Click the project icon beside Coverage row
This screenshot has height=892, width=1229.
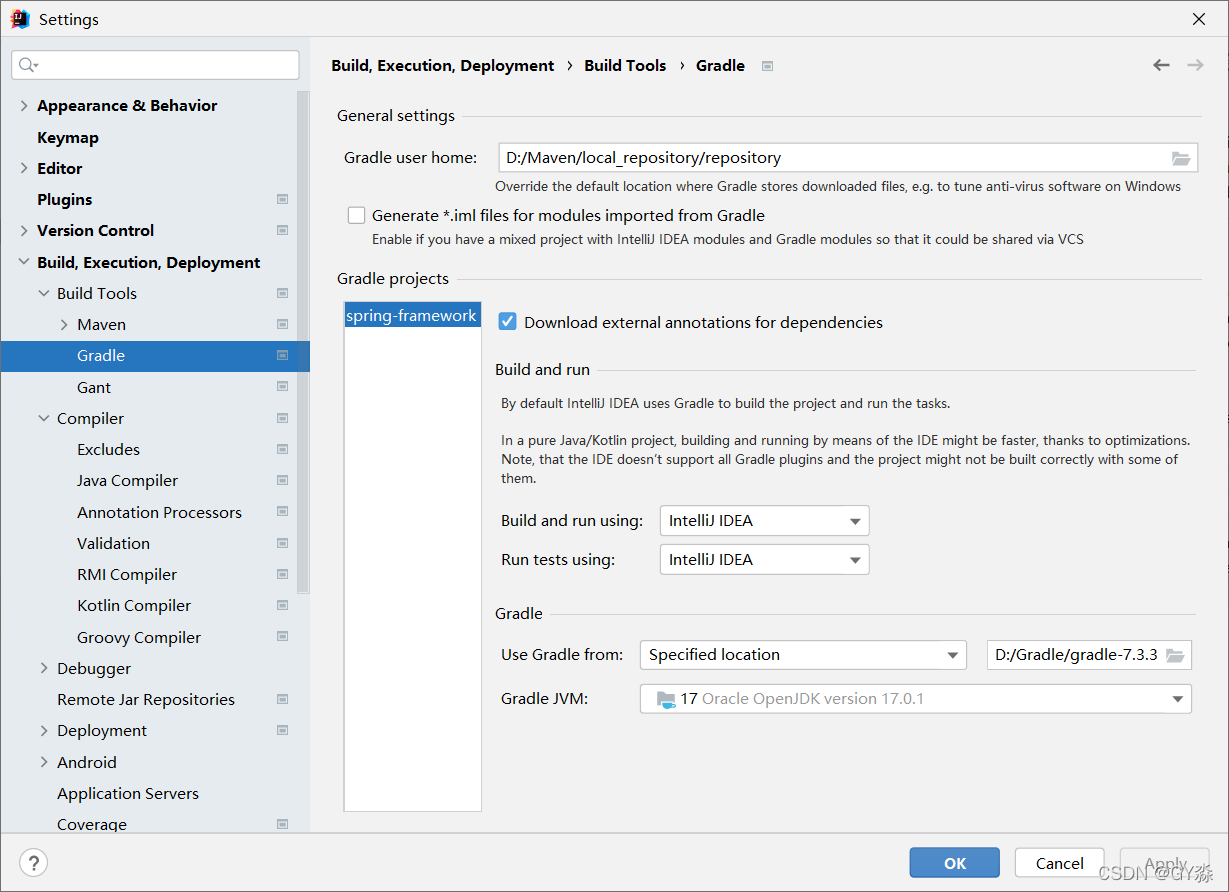tap(282, 825)
